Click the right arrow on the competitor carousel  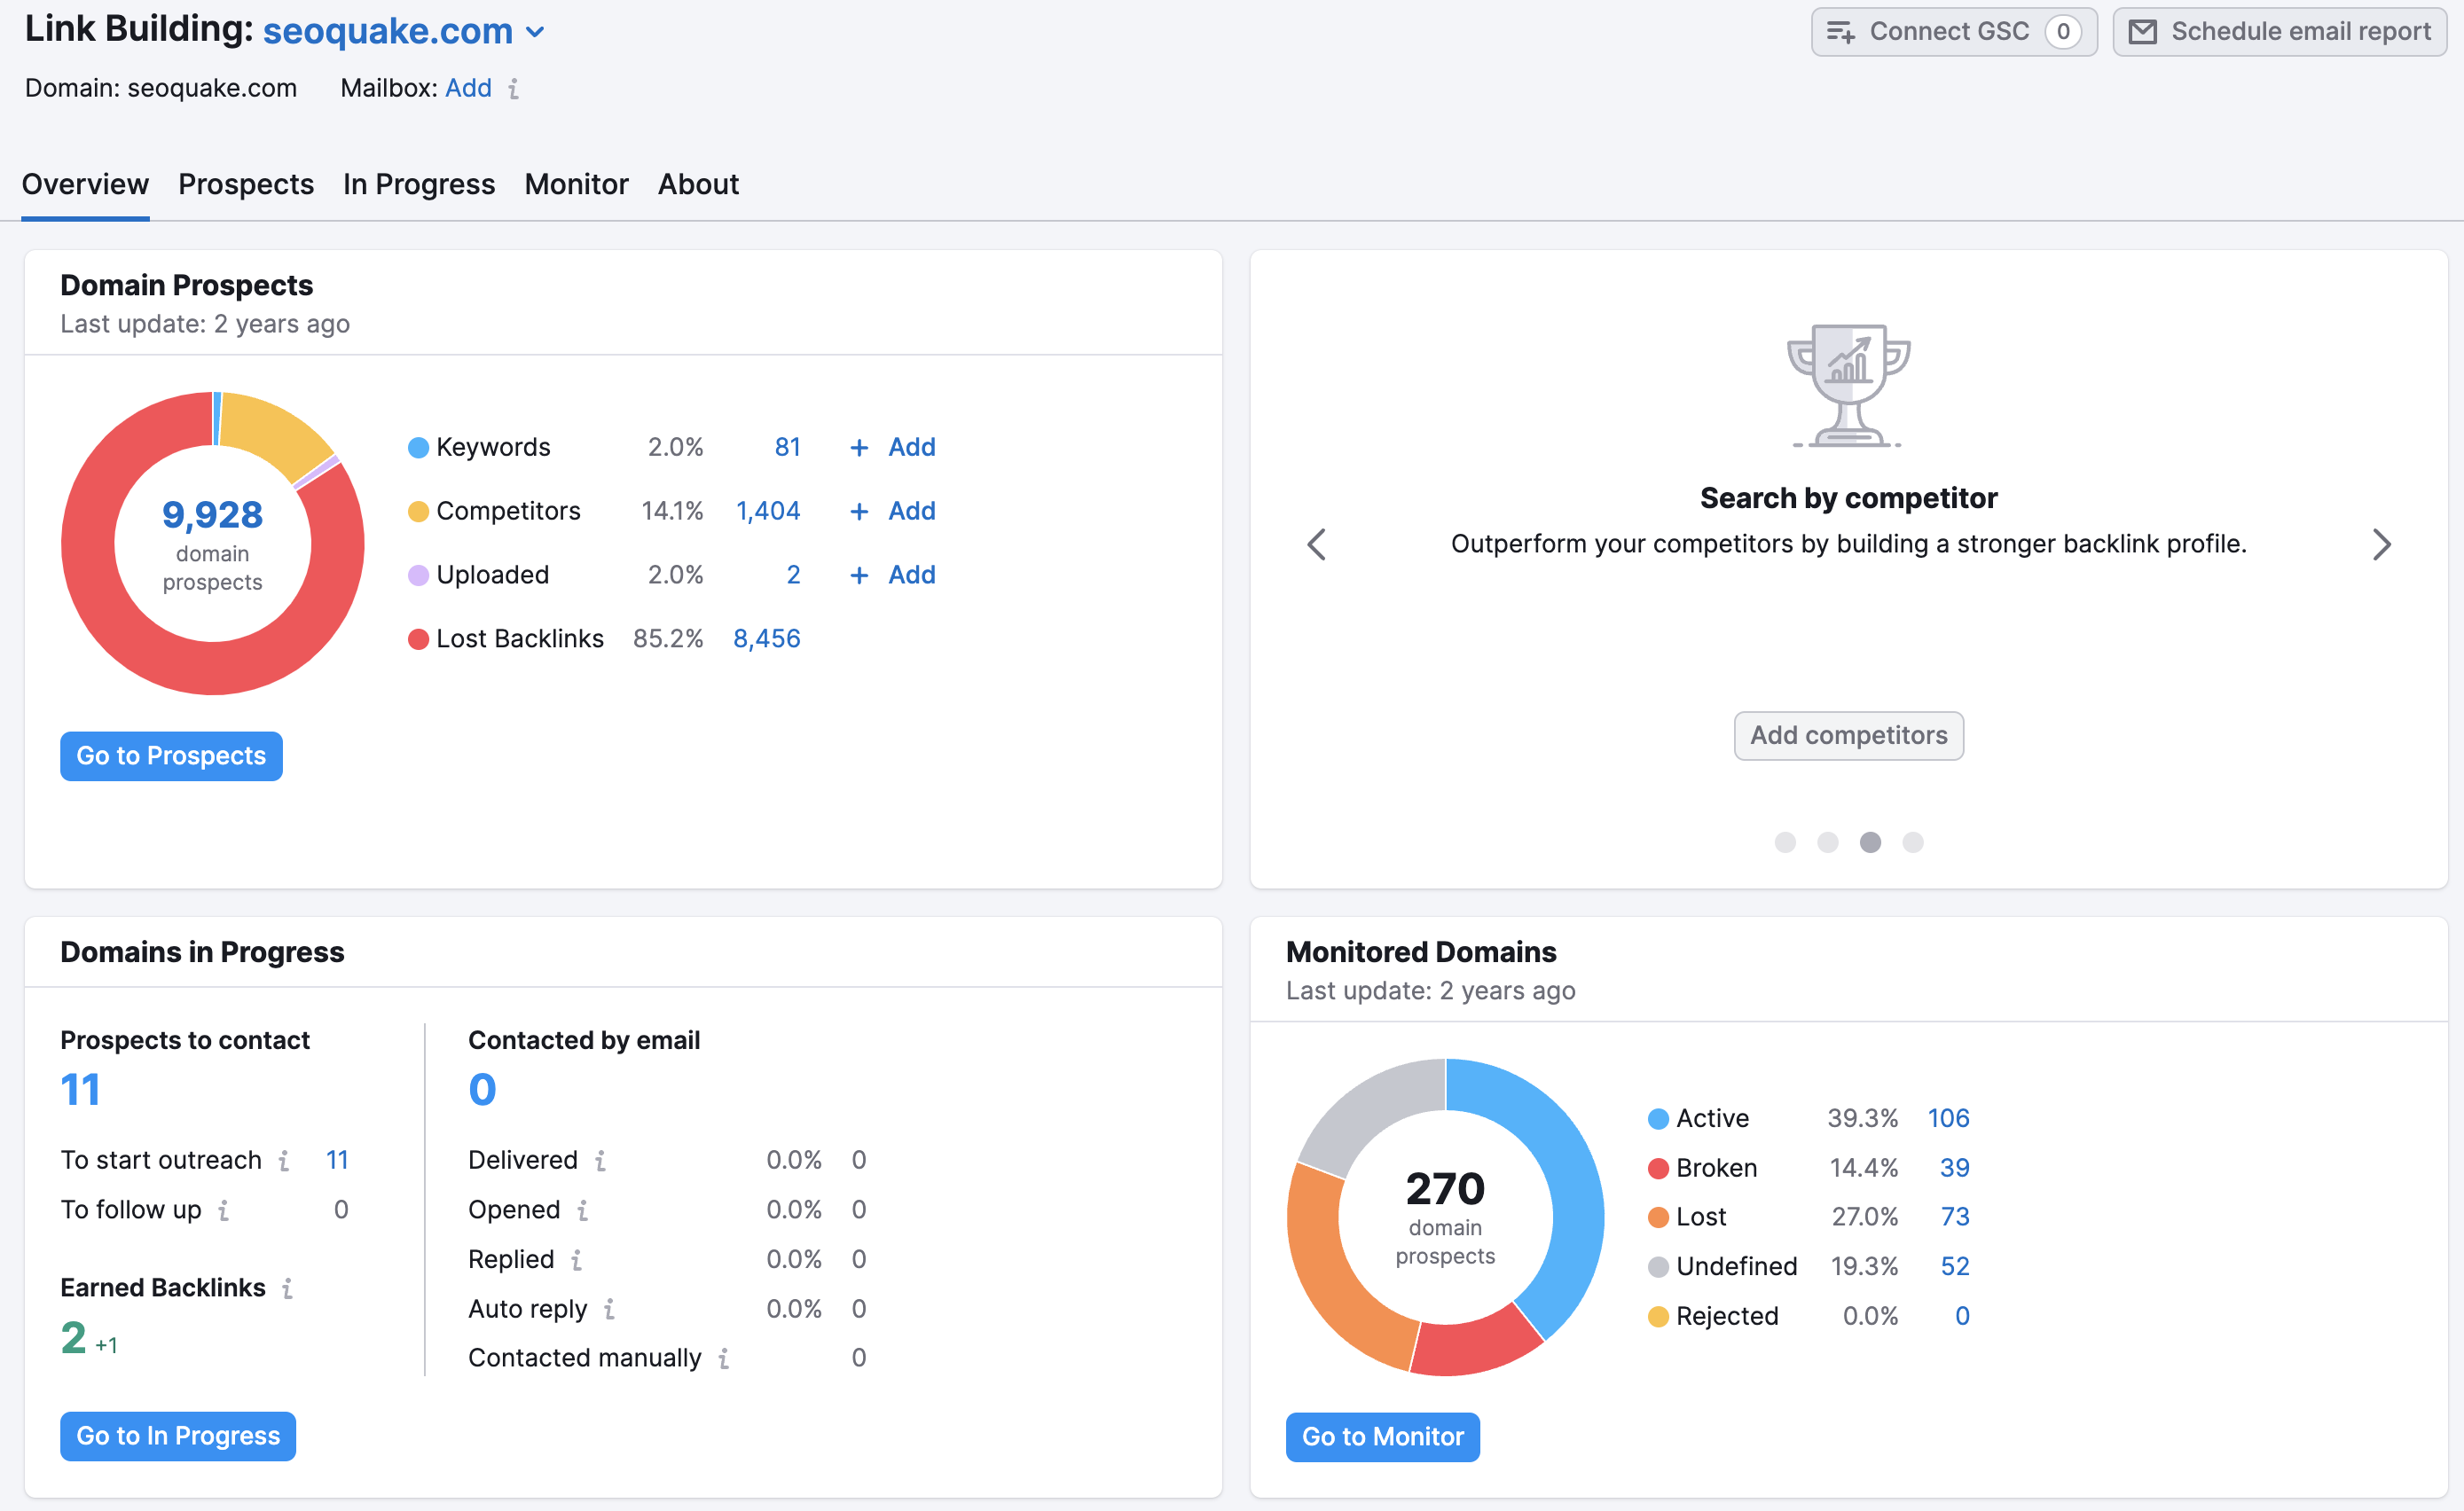pyautogui.click(x=2383, y=545)
